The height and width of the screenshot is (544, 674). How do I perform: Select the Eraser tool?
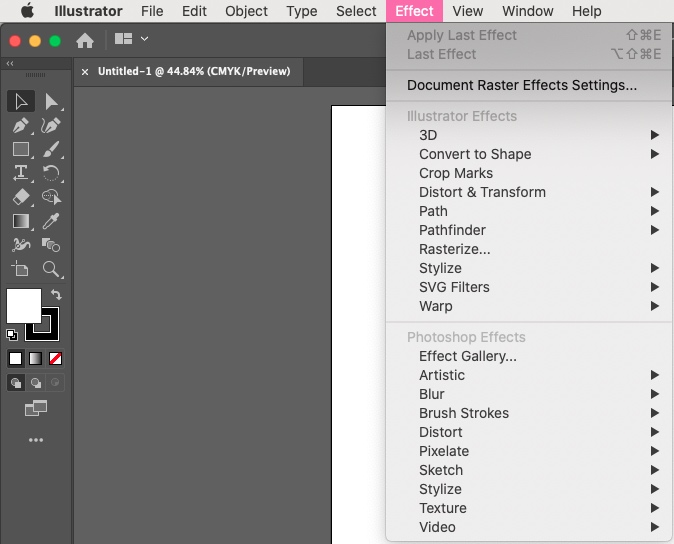pyautogui.click(x=21, y=197)
